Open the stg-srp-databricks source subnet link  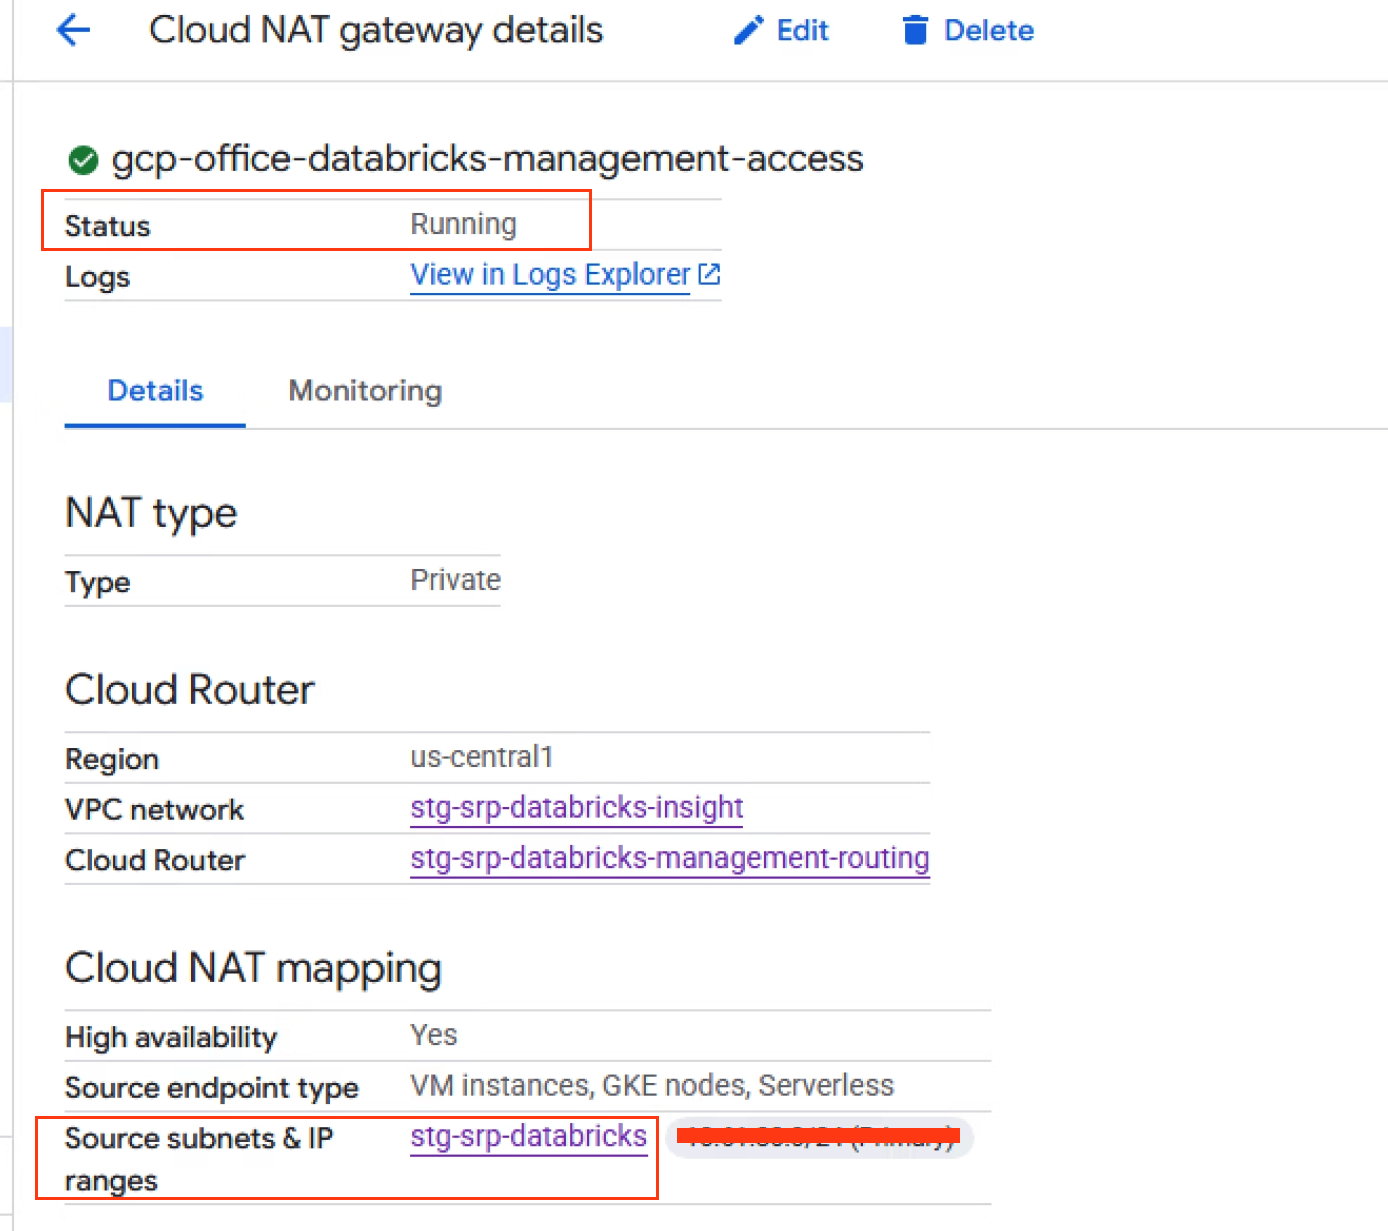[528, 1136]
